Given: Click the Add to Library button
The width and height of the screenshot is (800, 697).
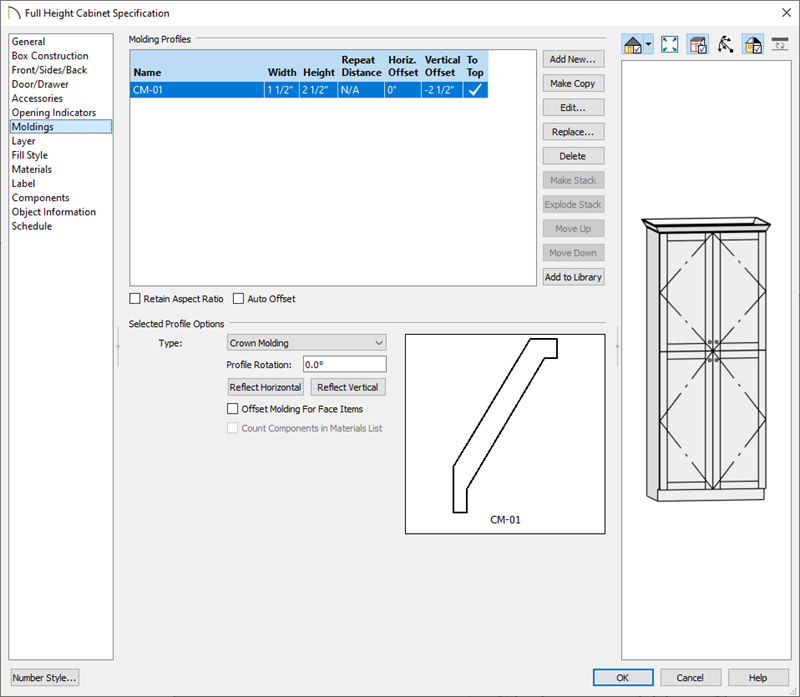Looking at the screenshot, I should pos(573,277).
